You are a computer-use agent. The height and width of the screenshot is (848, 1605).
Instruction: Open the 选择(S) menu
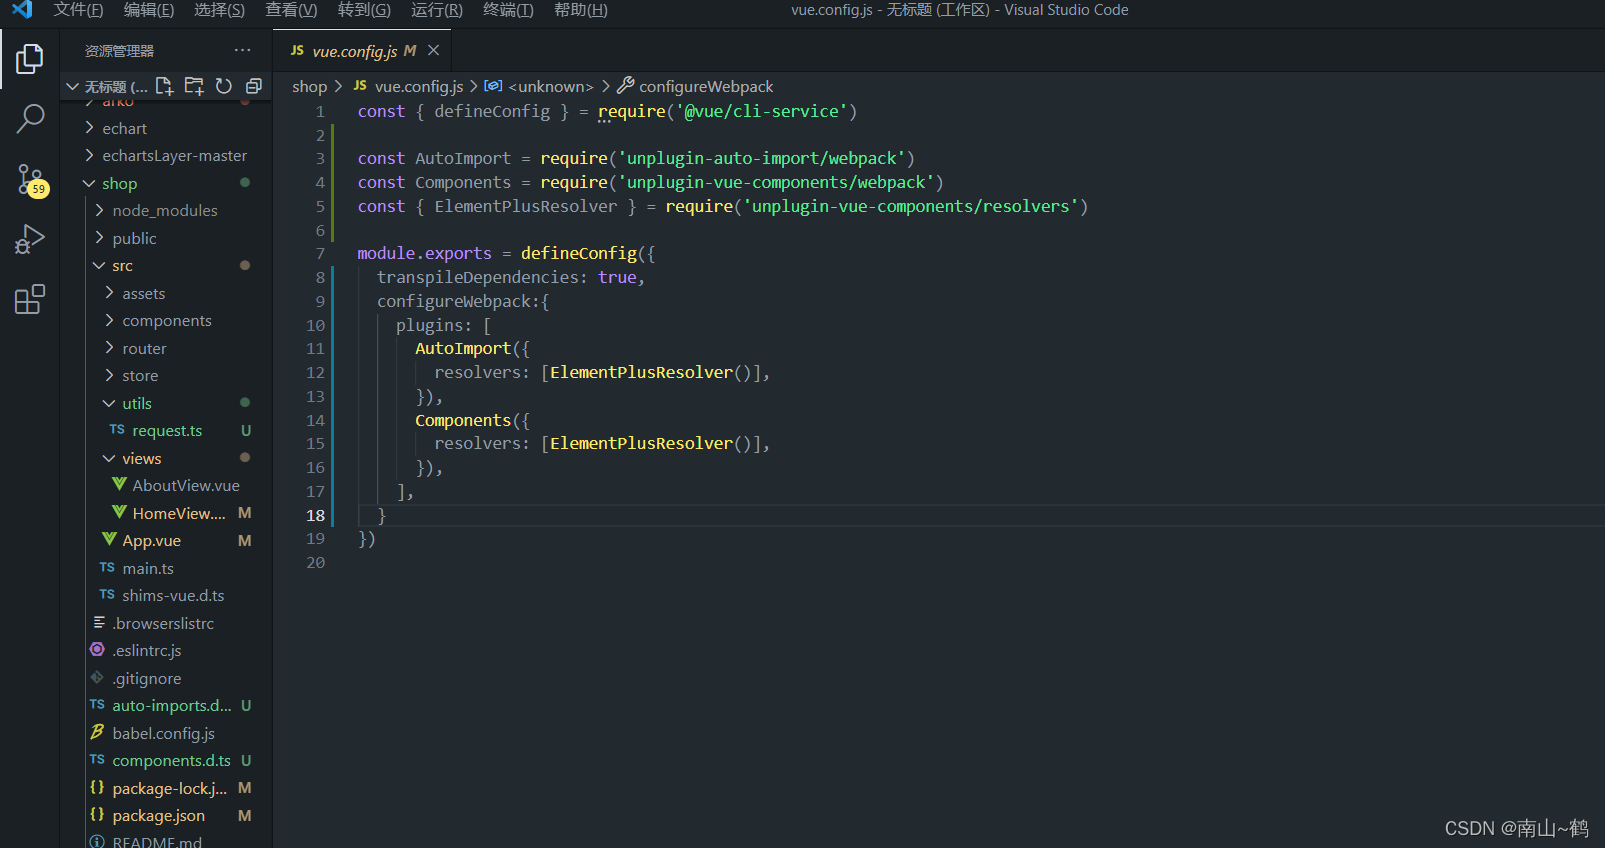pyautogui.click(x=219, y=10)
